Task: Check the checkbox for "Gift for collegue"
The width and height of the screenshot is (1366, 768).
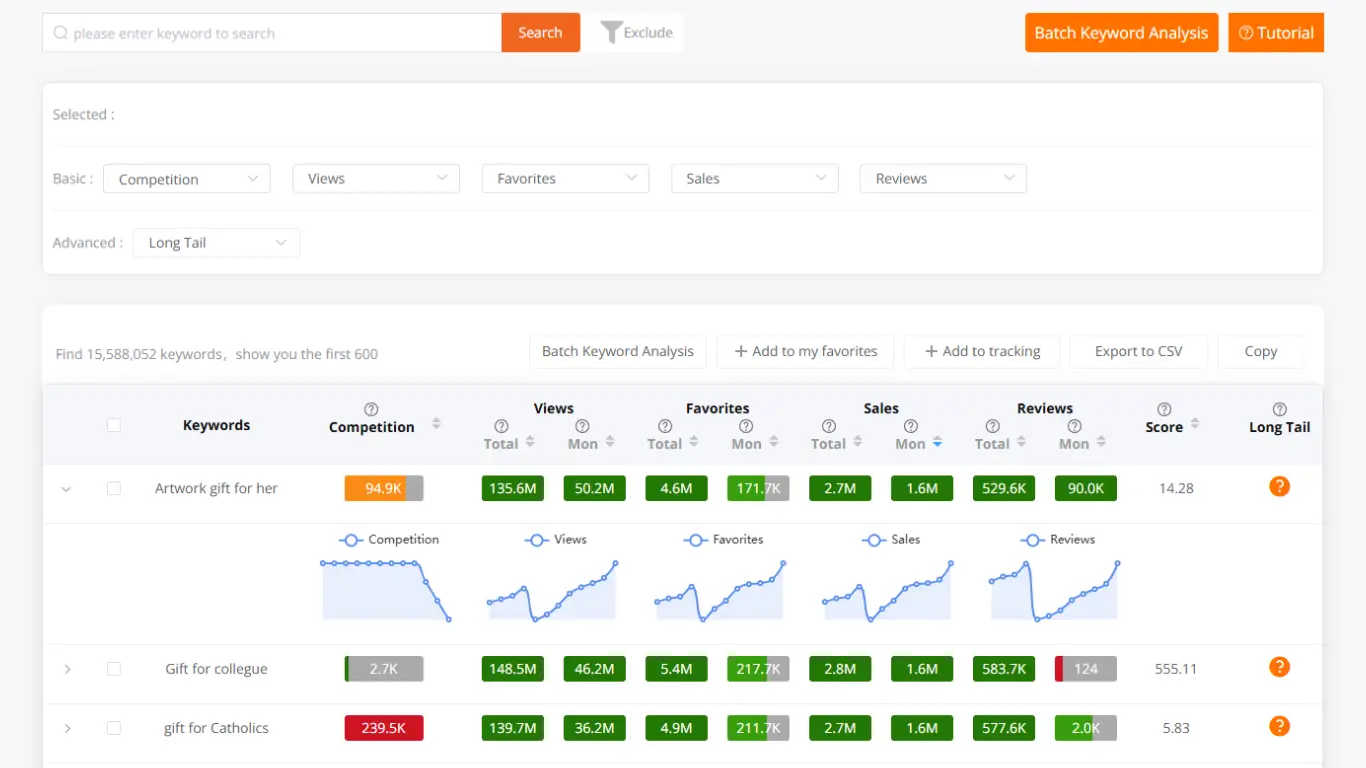Action: pos(114,668)
